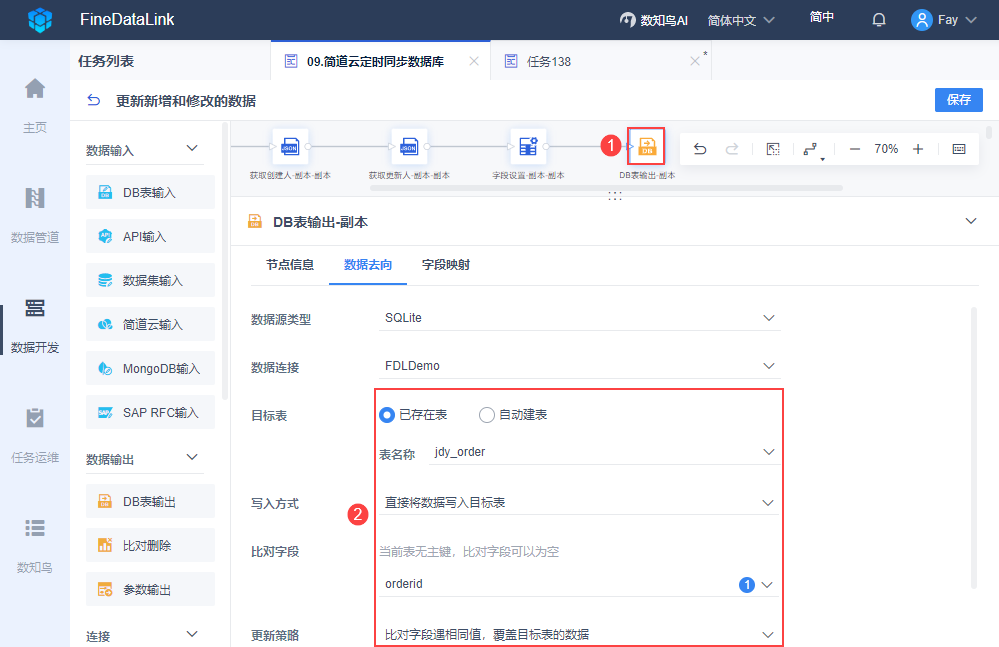Add an API输入 node
999x647 pixels.
(x=150, y=236)
